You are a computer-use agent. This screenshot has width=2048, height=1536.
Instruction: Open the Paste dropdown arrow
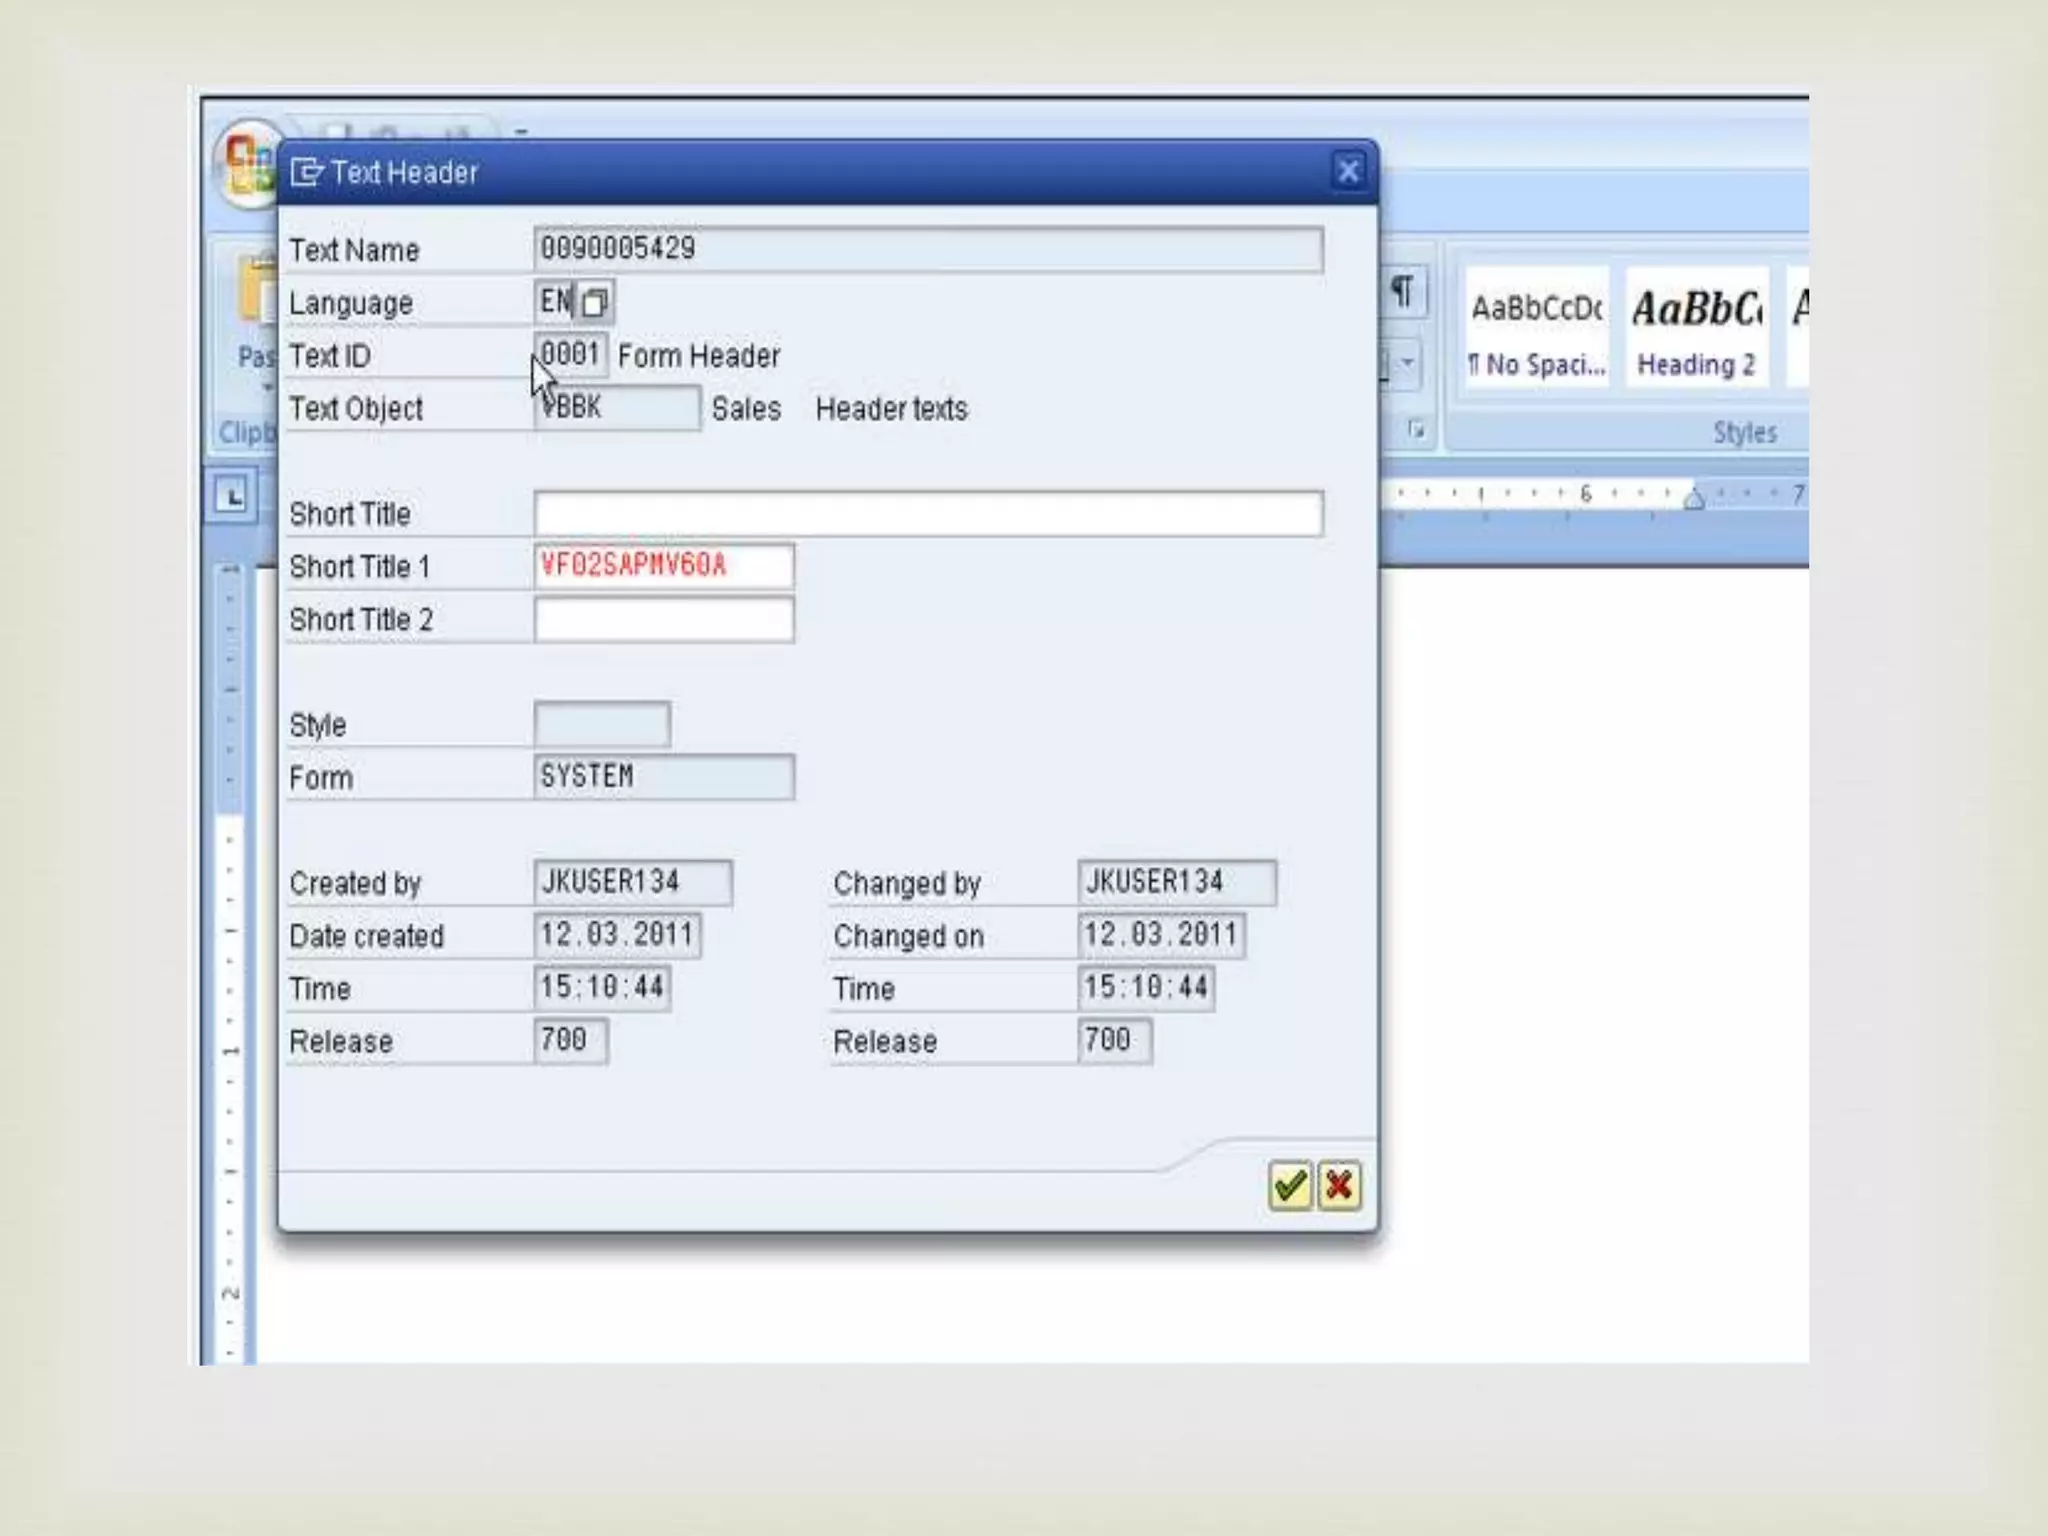click(x=266, y=388)
